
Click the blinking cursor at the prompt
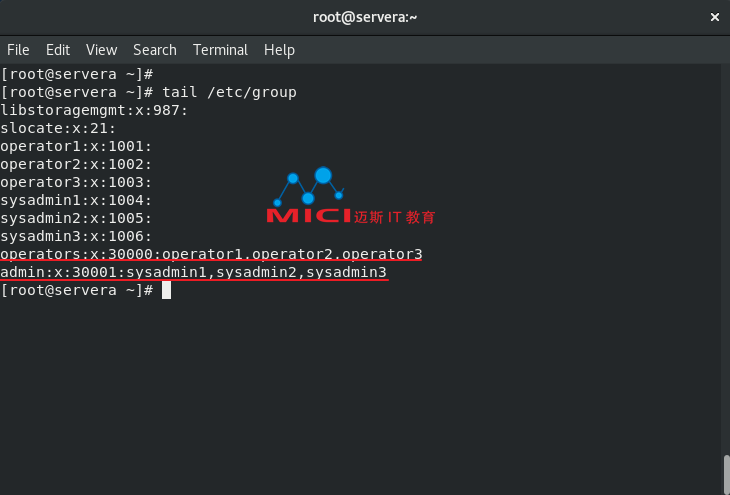(x=166, y=290)
